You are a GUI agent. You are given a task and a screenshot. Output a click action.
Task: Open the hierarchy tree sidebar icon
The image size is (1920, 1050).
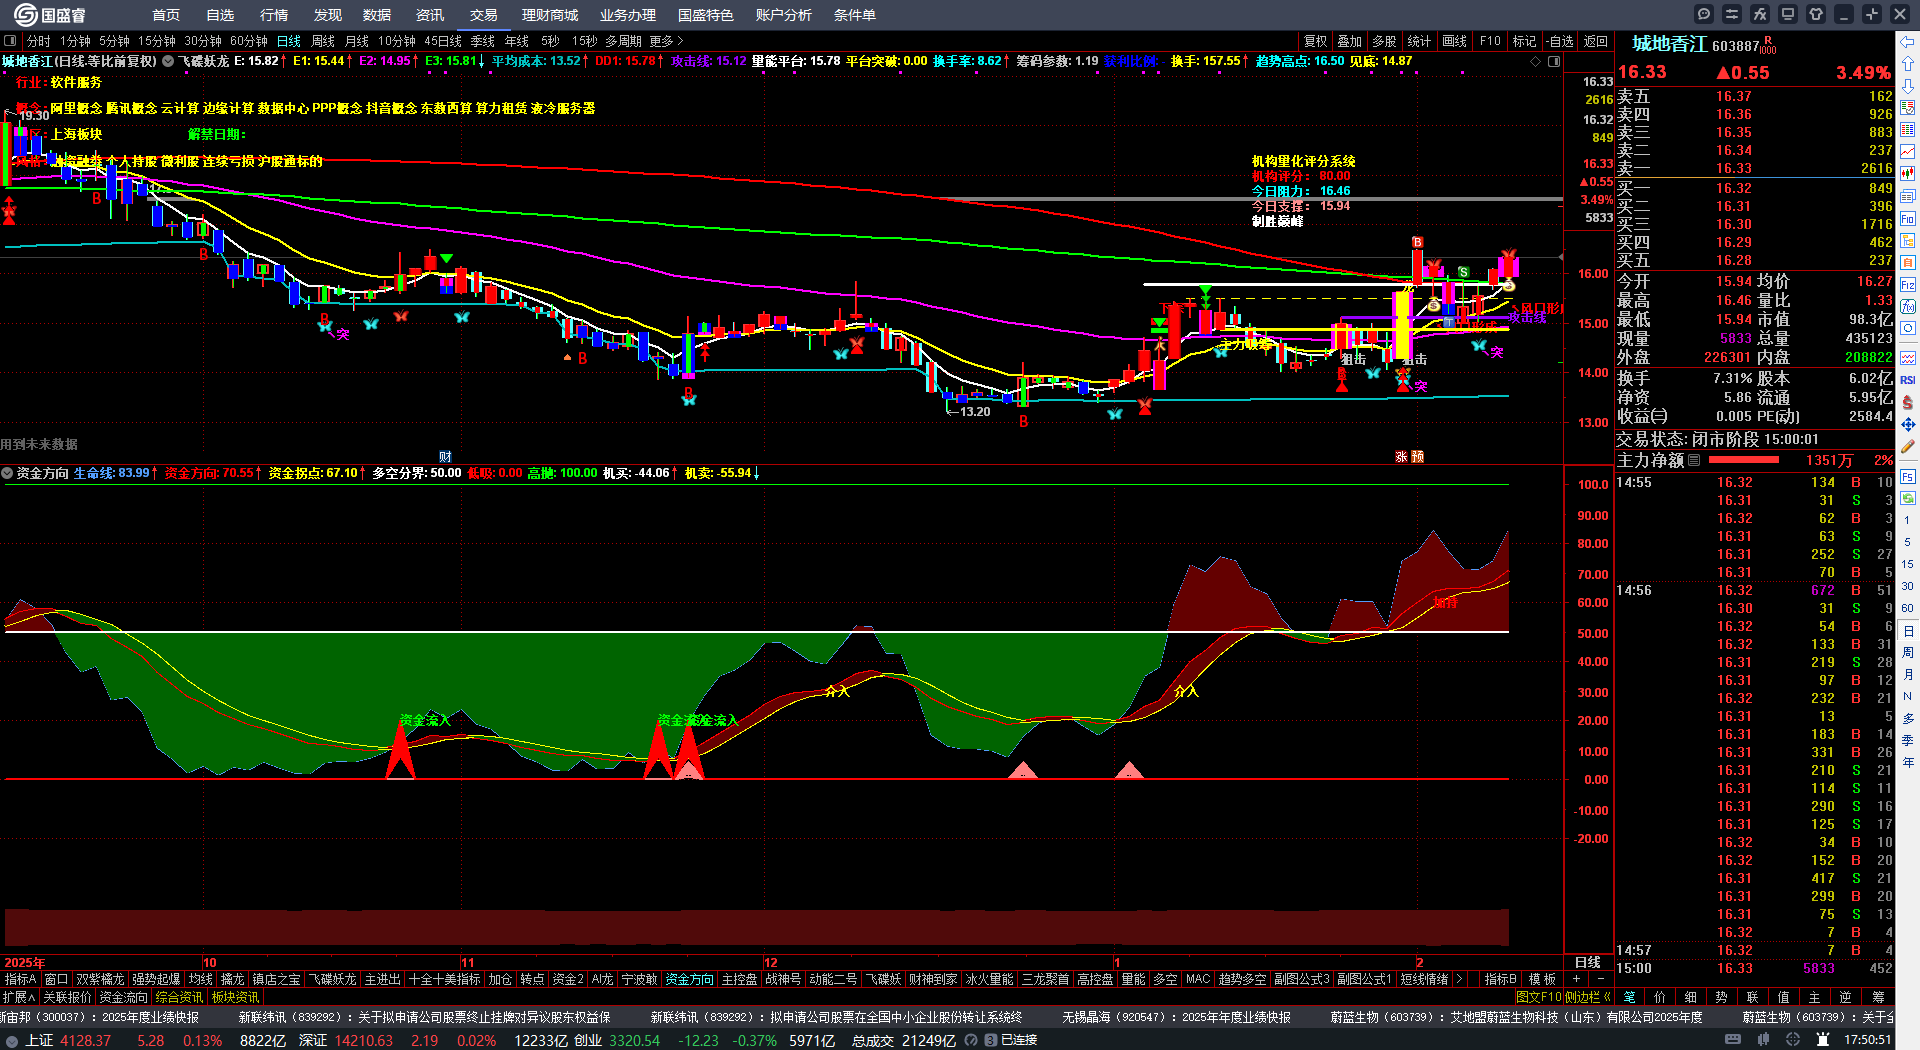point(1908,240)
